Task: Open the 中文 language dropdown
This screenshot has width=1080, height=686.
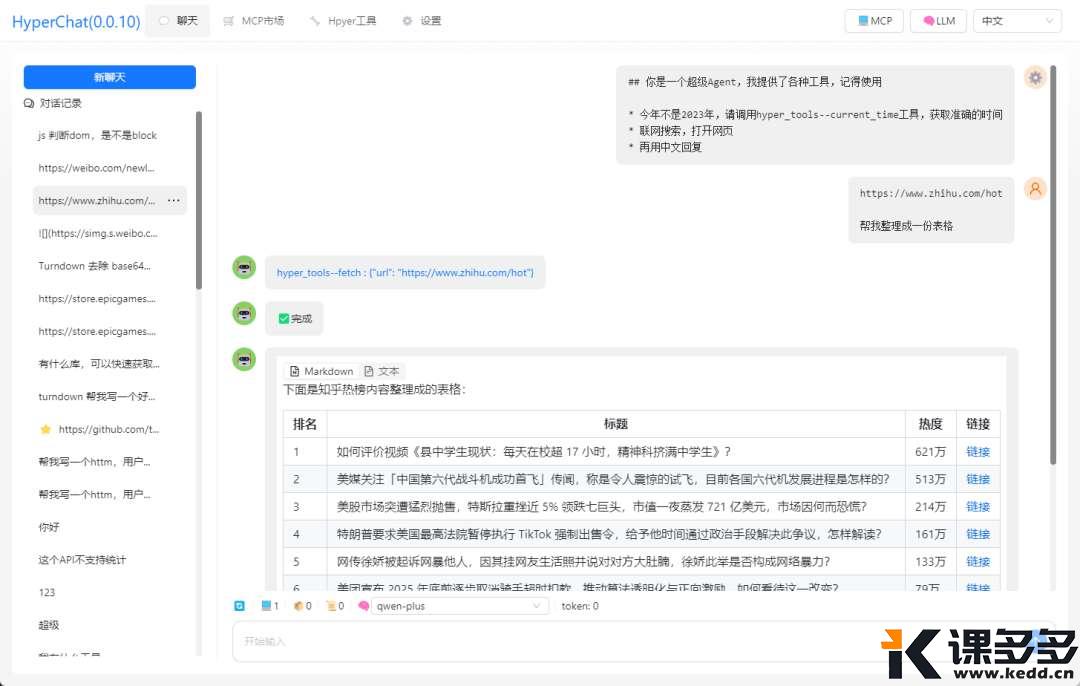Action: [x=1017, y=21]
